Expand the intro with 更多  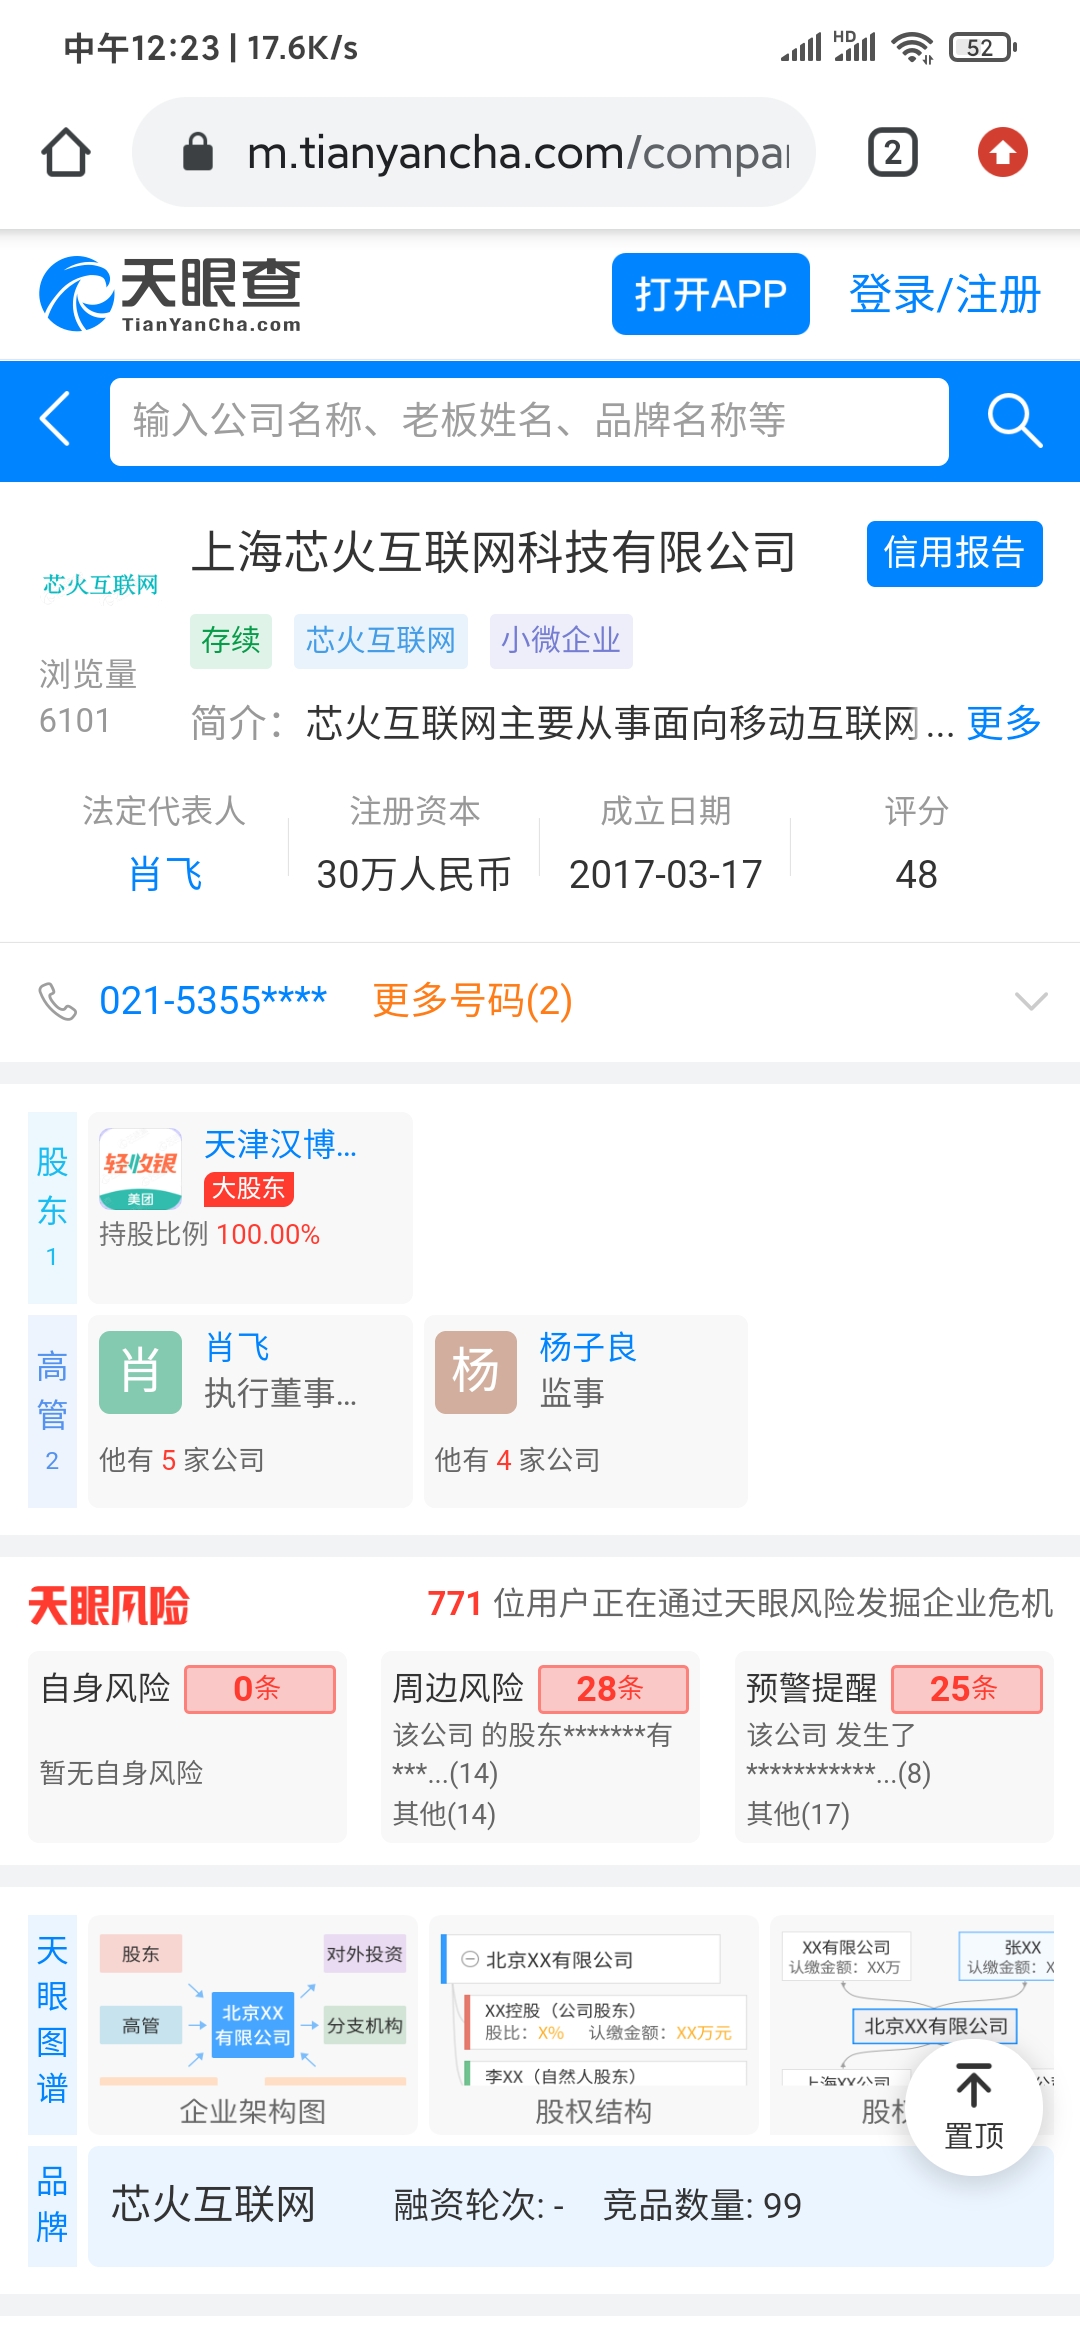coord(1004,722)
